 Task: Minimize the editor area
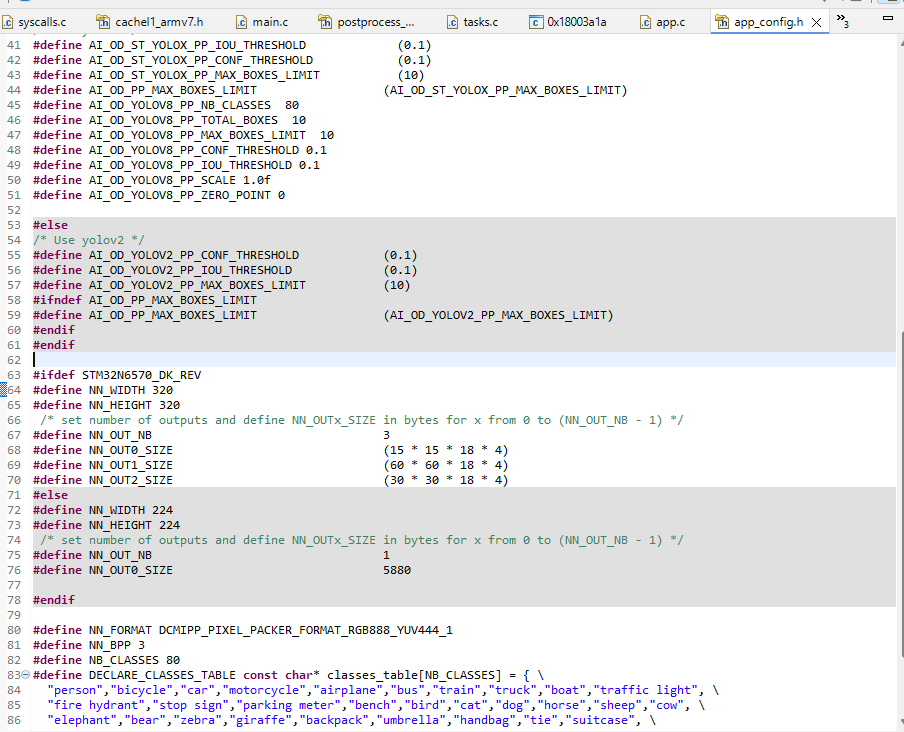pos(888,18)
